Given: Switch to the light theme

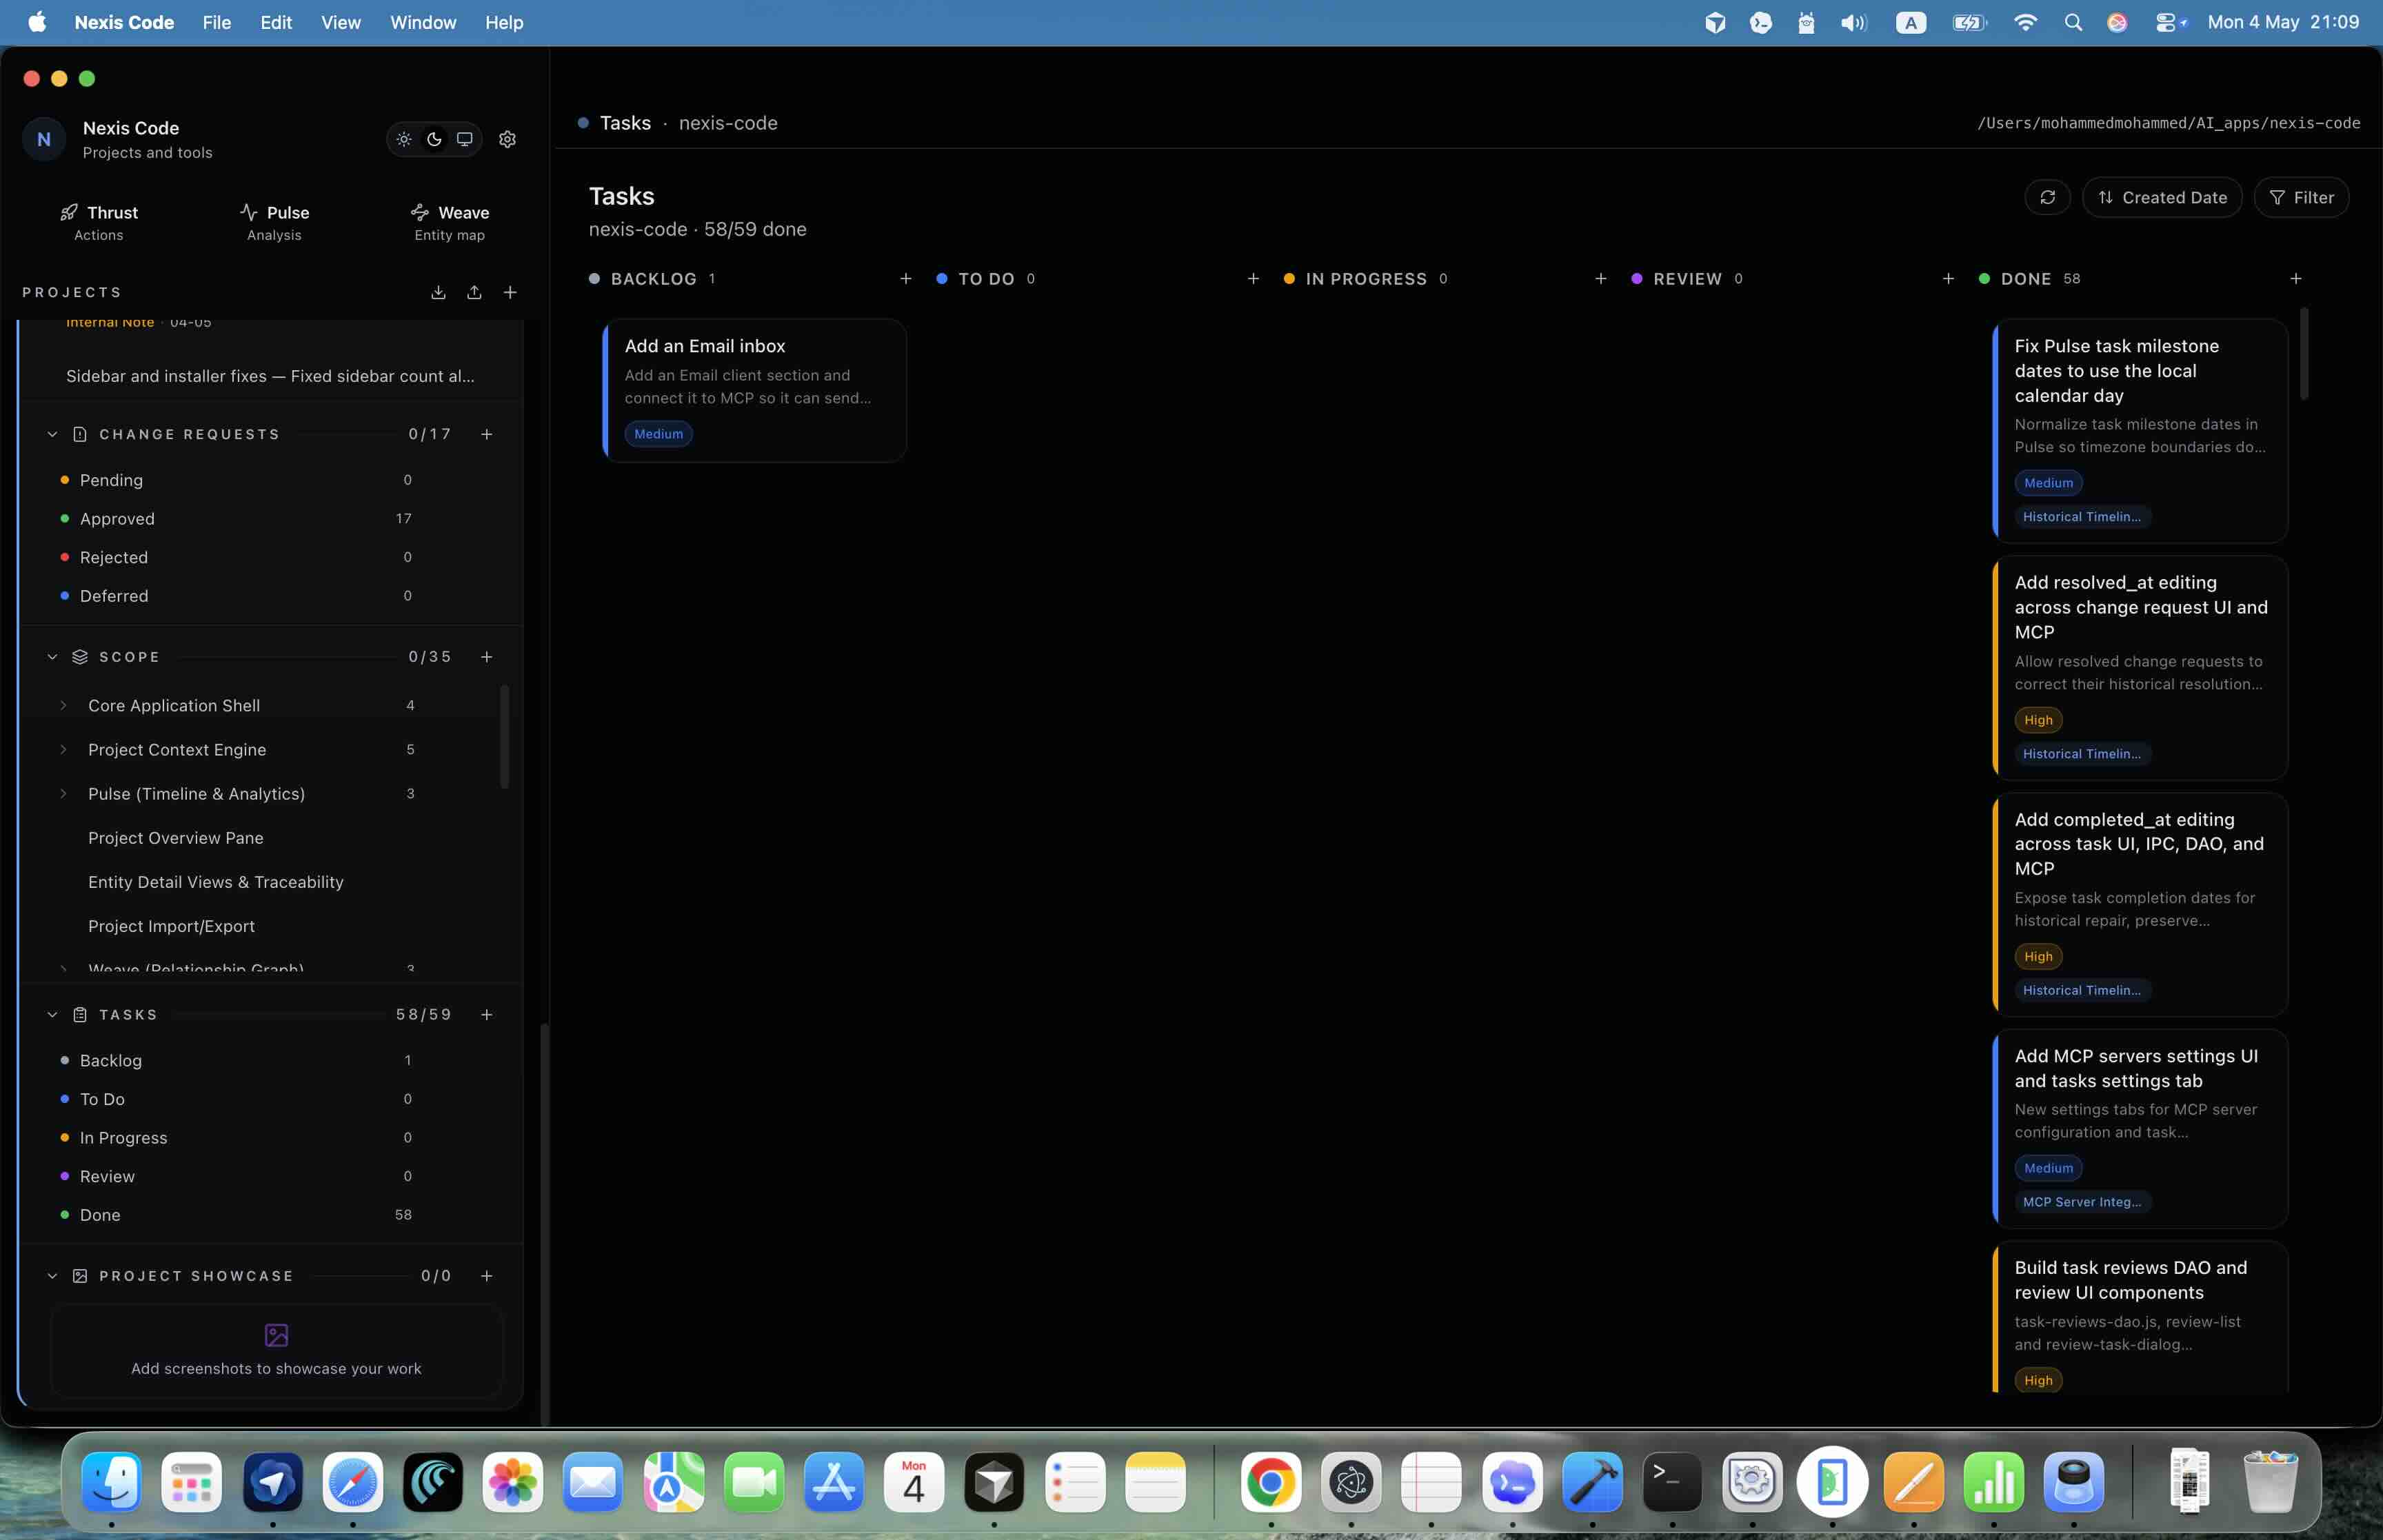Looking at the screenshot, I should (x=404, y=139).
